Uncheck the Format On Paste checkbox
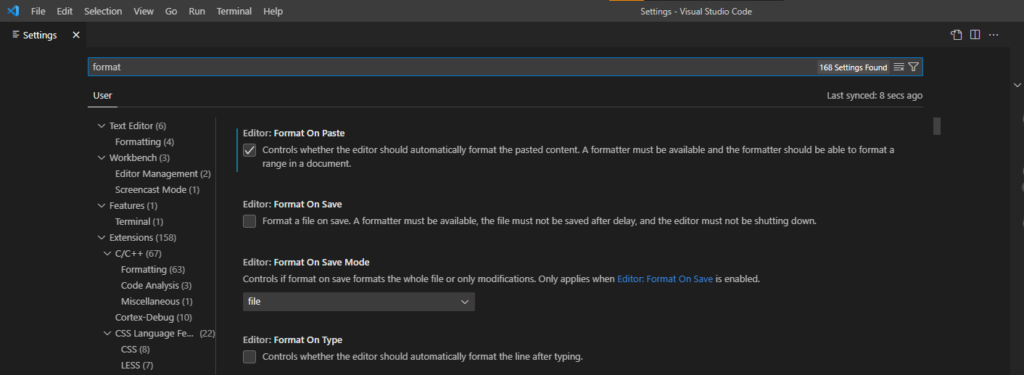The image size is (1024, 375). tap(249, 150)
